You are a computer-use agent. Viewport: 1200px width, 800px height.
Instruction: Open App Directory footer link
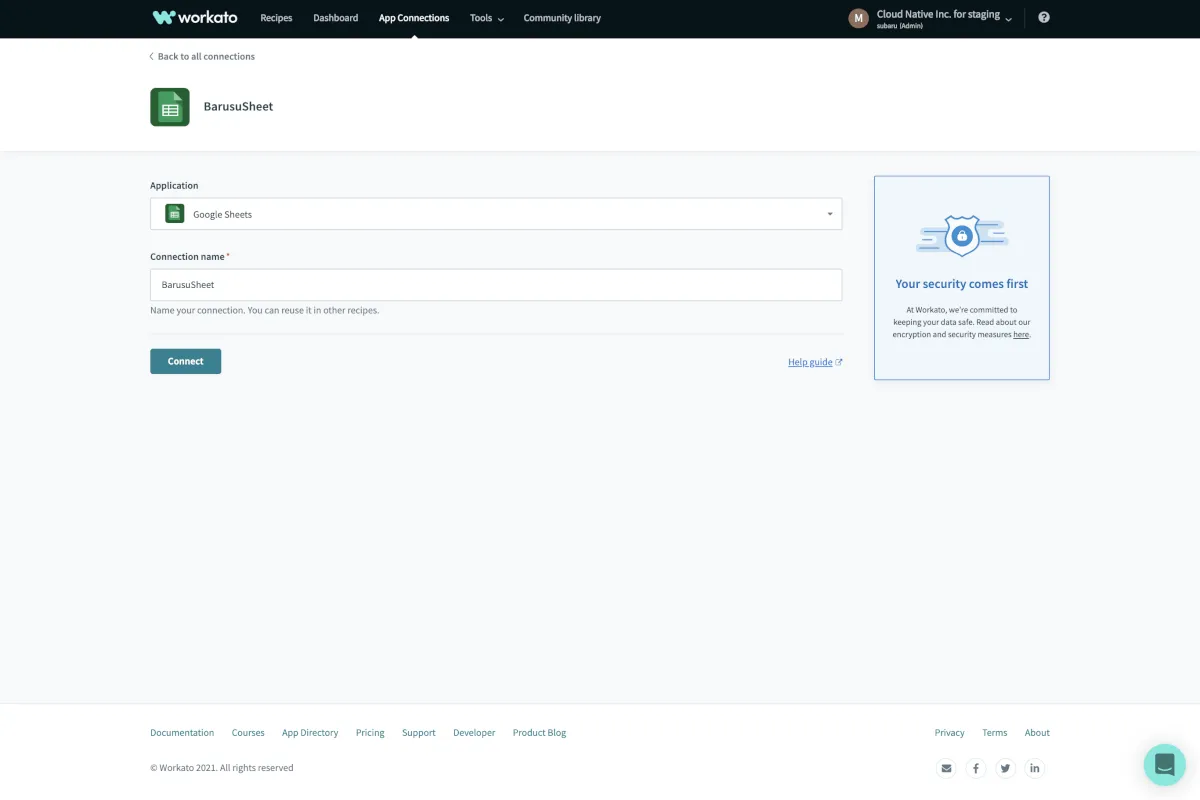pyautogui.click(x=310, y=733)
